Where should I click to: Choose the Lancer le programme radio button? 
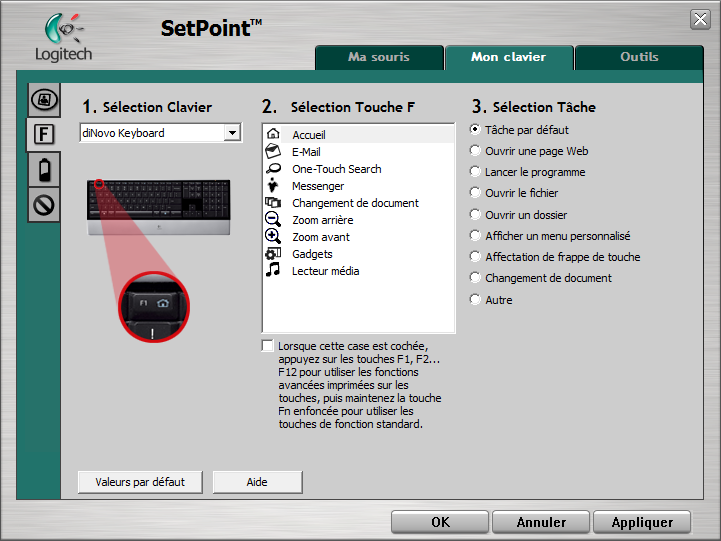click(475, 172)
